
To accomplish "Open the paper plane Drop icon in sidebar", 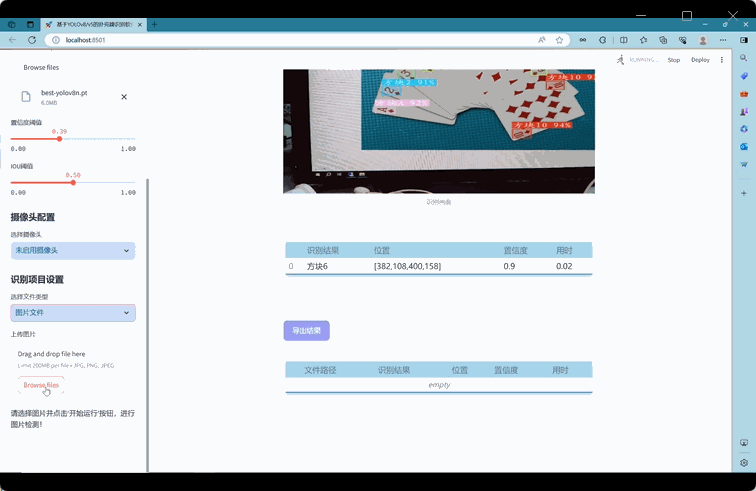I will click(743, 164).
